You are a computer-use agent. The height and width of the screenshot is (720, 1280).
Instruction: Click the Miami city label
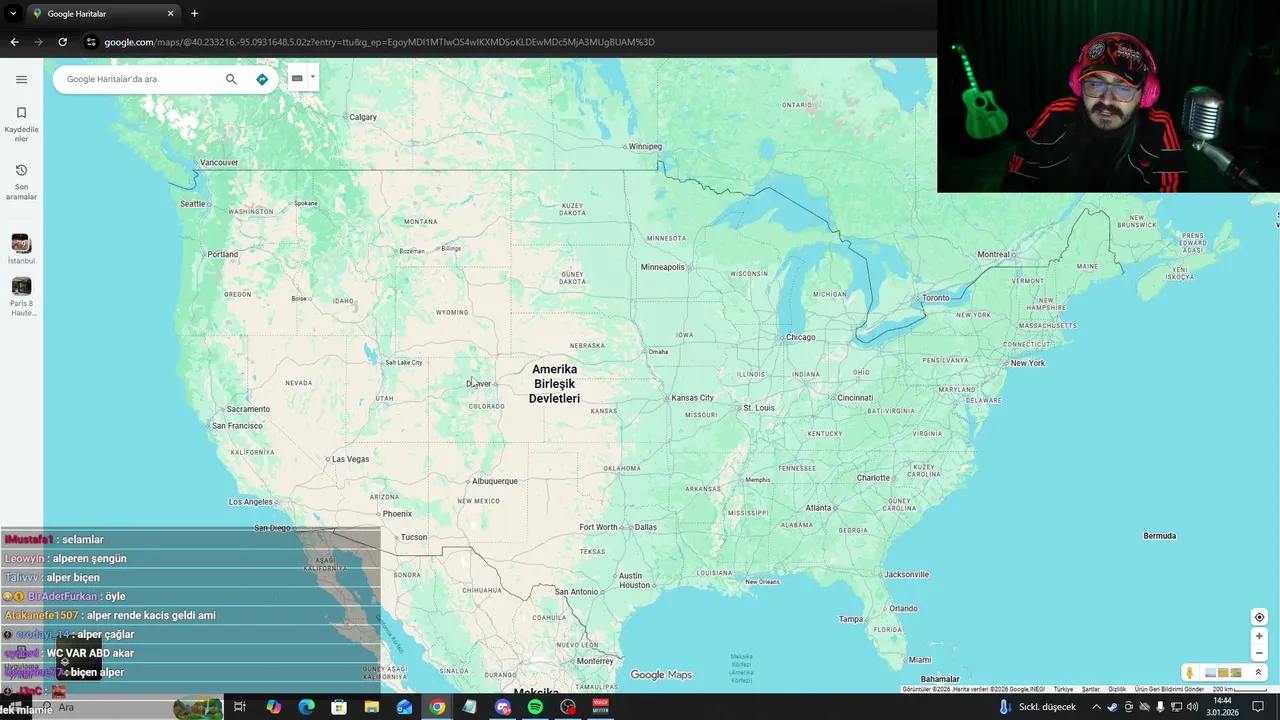tap(919, 660)
